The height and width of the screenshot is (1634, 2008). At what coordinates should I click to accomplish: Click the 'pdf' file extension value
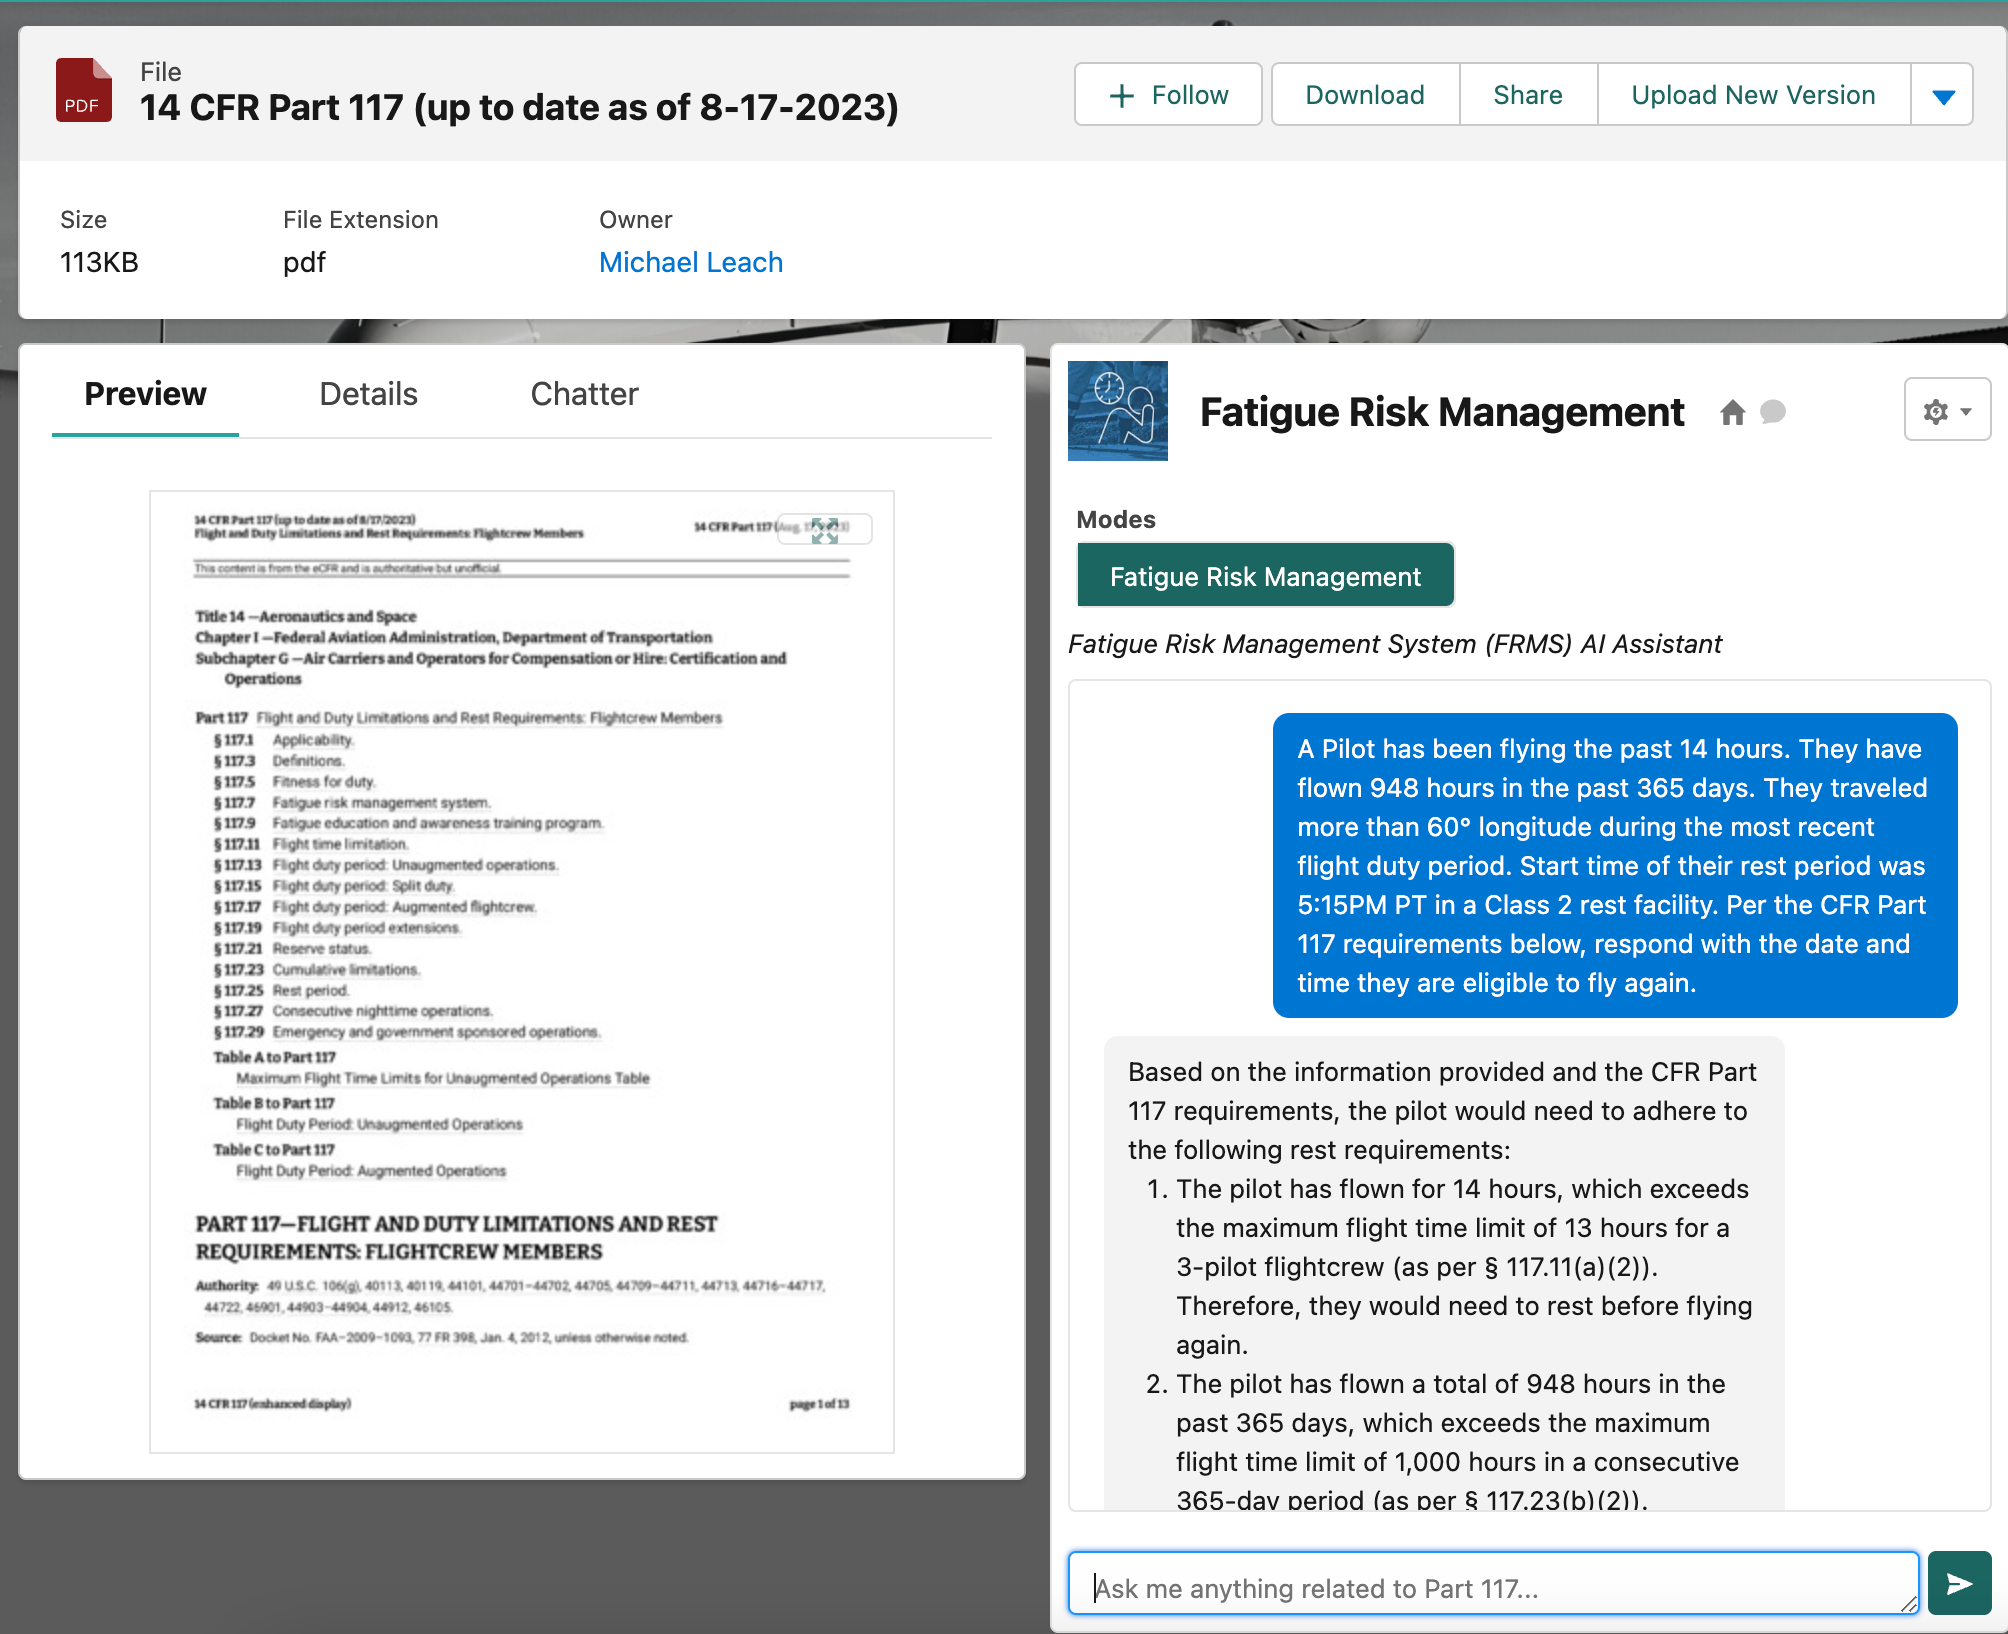(x=304, y=262)
